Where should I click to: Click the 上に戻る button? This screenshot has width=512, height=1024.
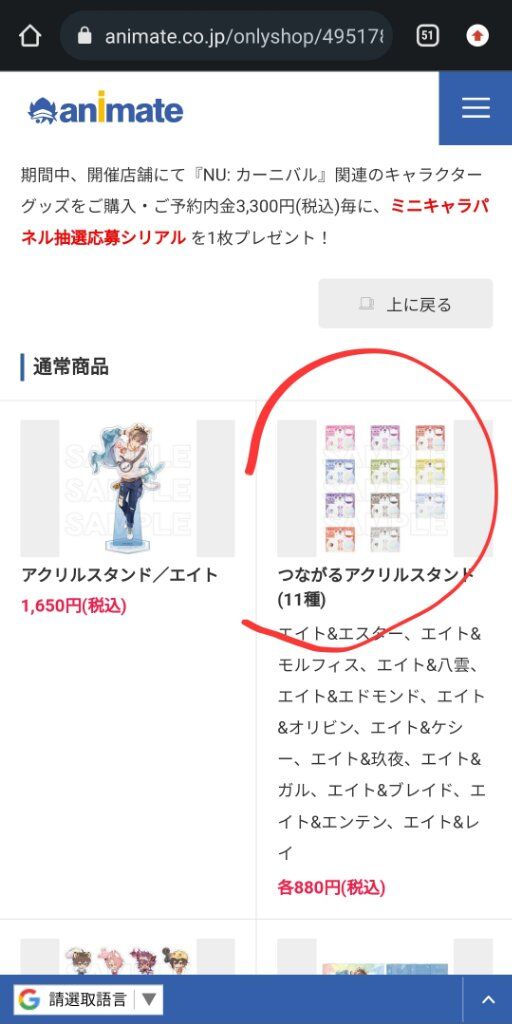coord(406,304)
